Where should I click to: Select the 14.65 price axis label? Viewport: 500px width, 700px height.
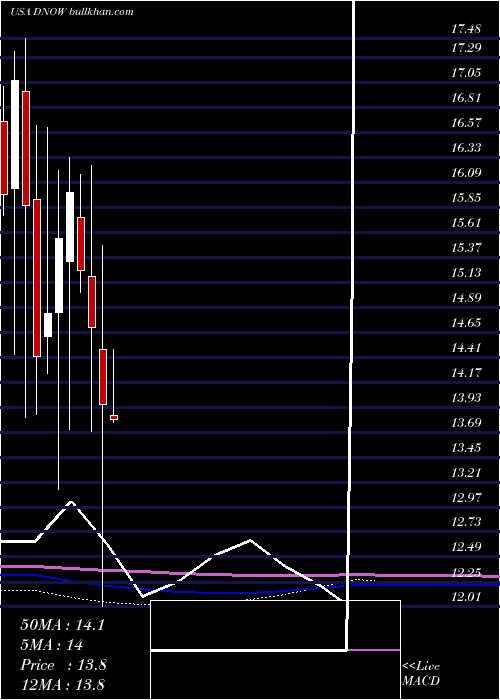pos(466,322)
